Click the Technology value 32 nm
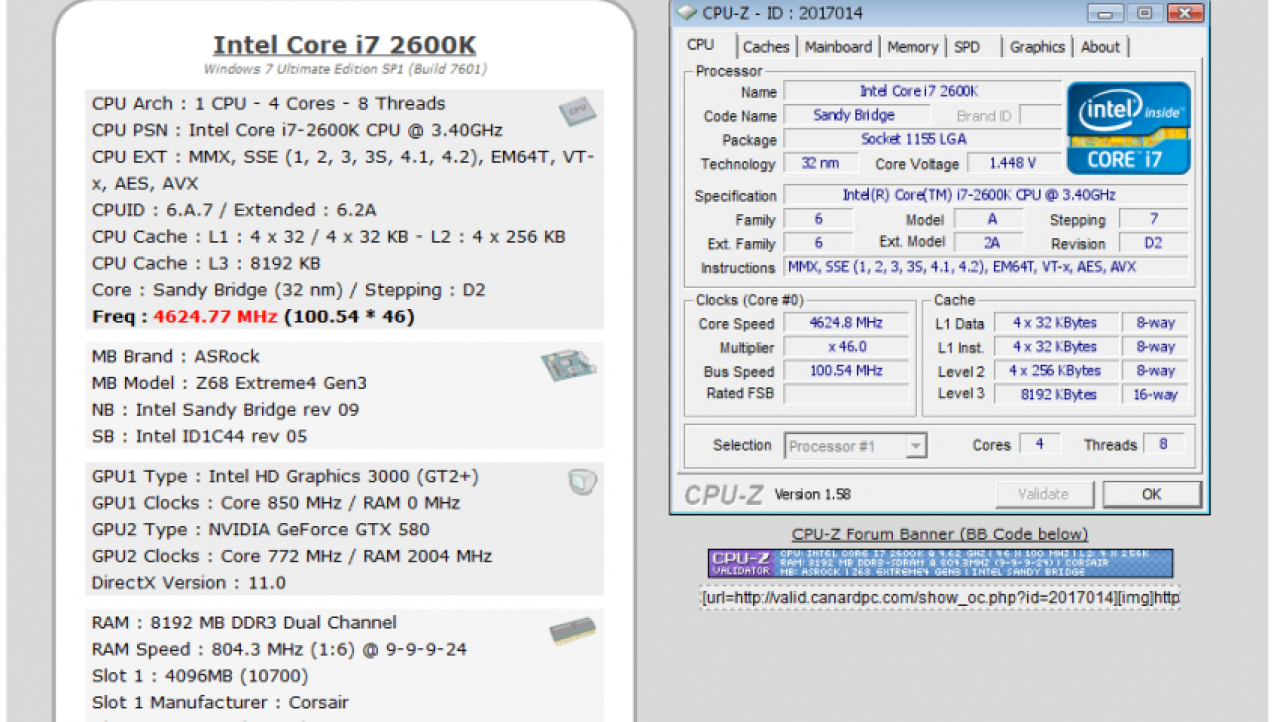The height and width of the screenshot is (722, 1280). (820, 164)
